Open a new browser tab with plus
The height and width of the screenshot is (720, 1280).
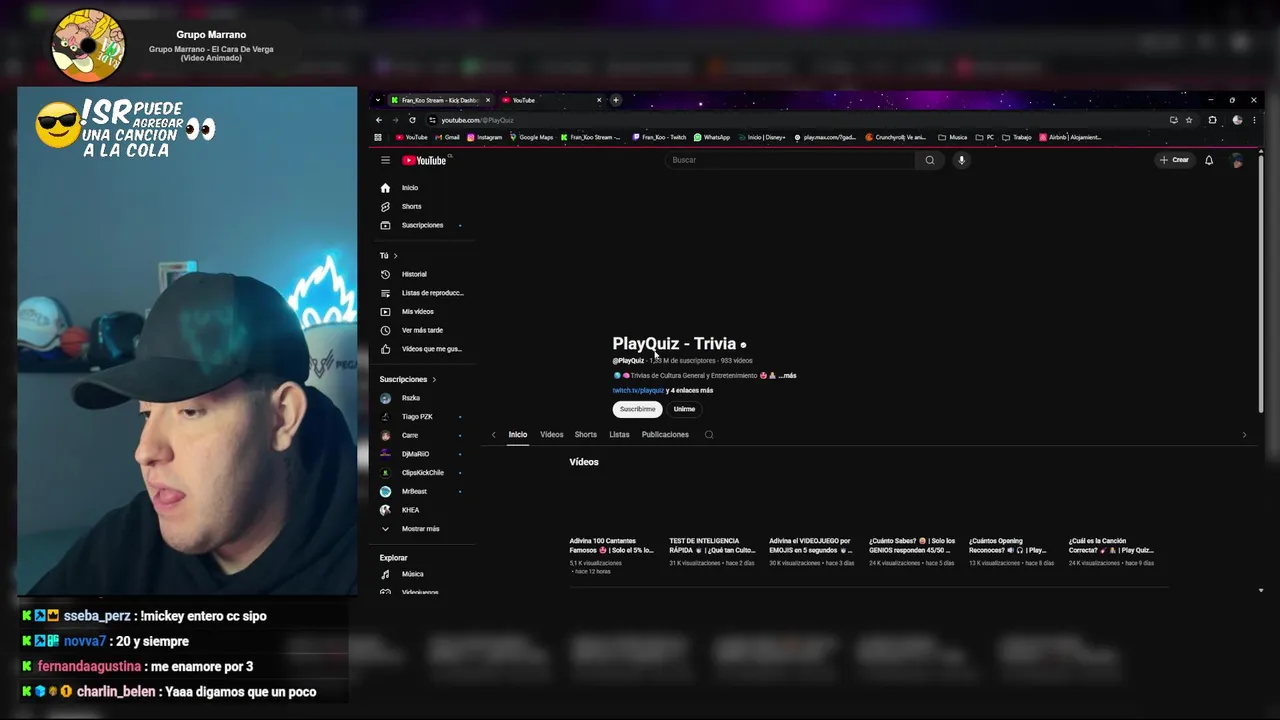[x=616, y=100]
